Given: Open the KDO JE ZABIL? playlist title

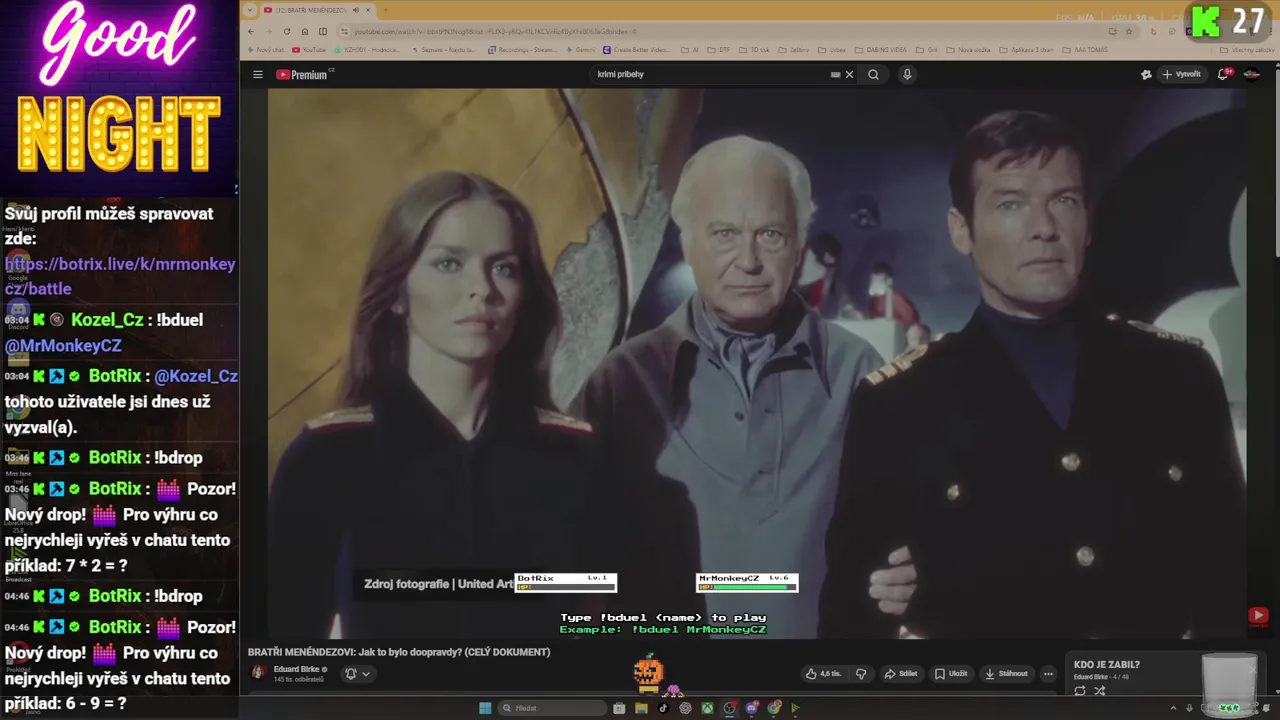Looking at the screenshot, I should coord(1107,665).
